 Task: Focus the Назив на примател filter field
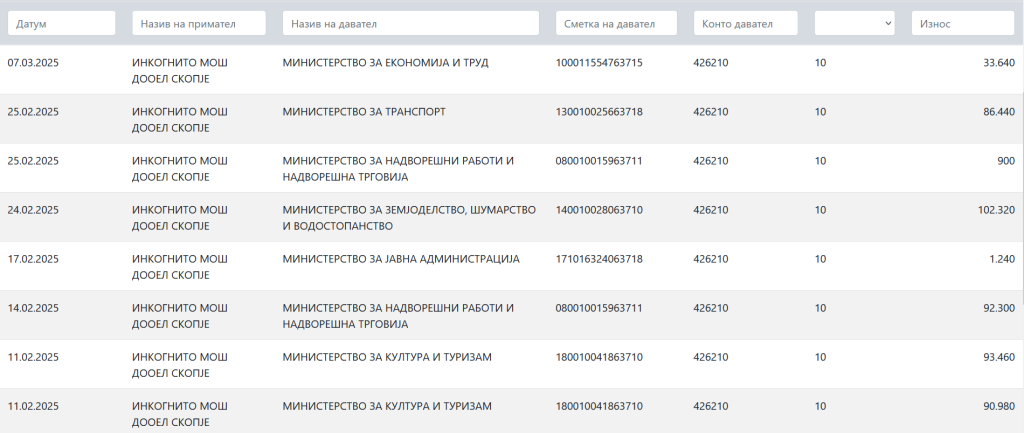(199, 23)
